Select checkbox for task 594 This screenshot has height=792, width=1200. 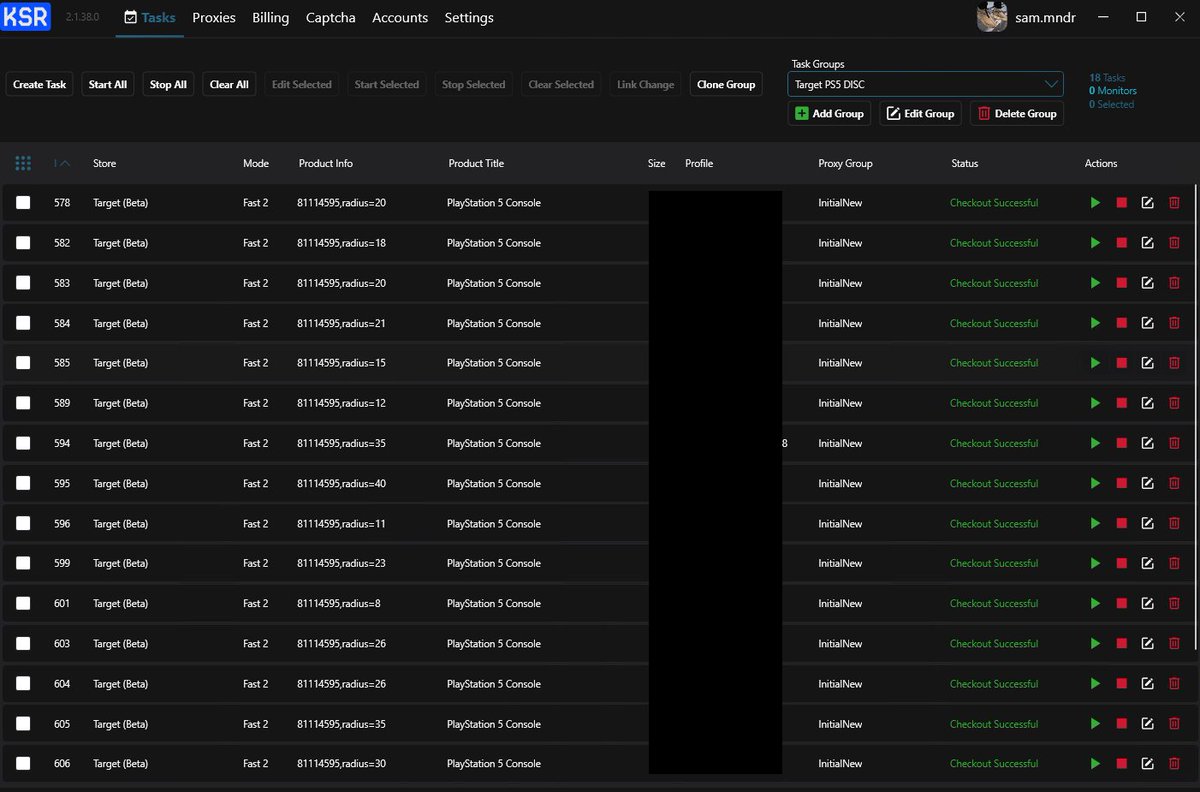[x=23, y=443]
